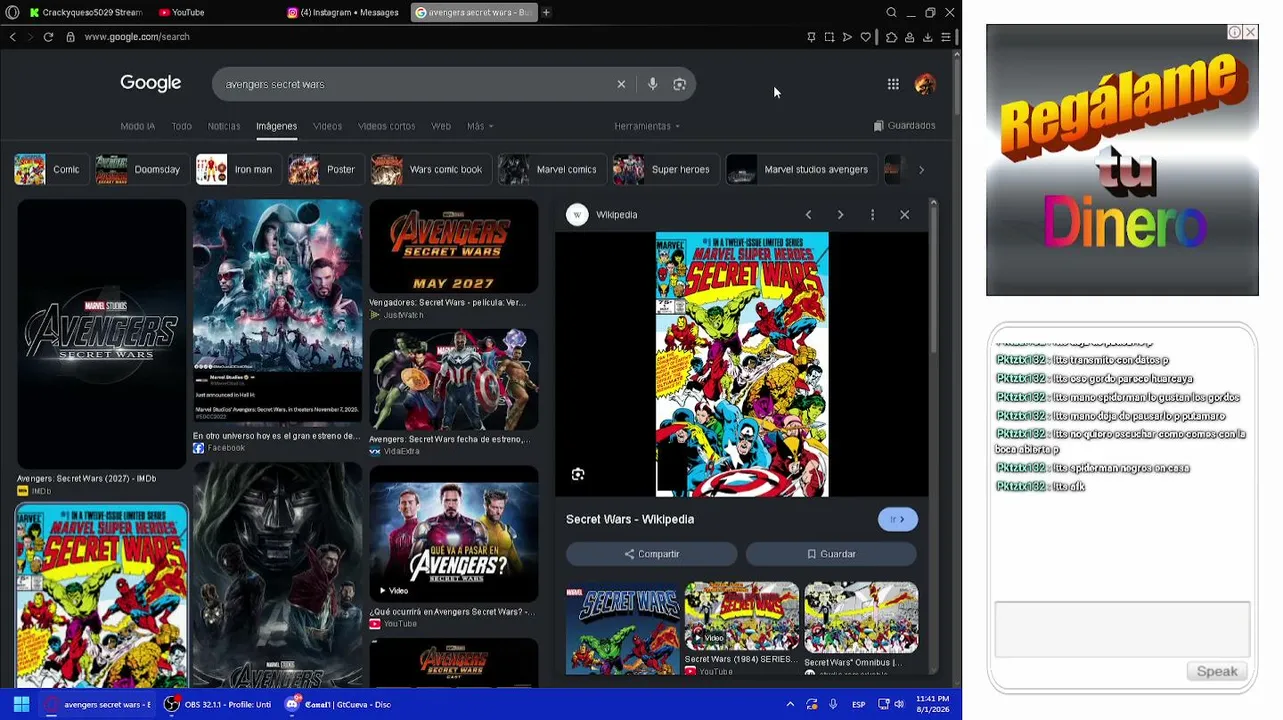
Task: Search by image with Google Lens icon
Action: tap(680, 84)
